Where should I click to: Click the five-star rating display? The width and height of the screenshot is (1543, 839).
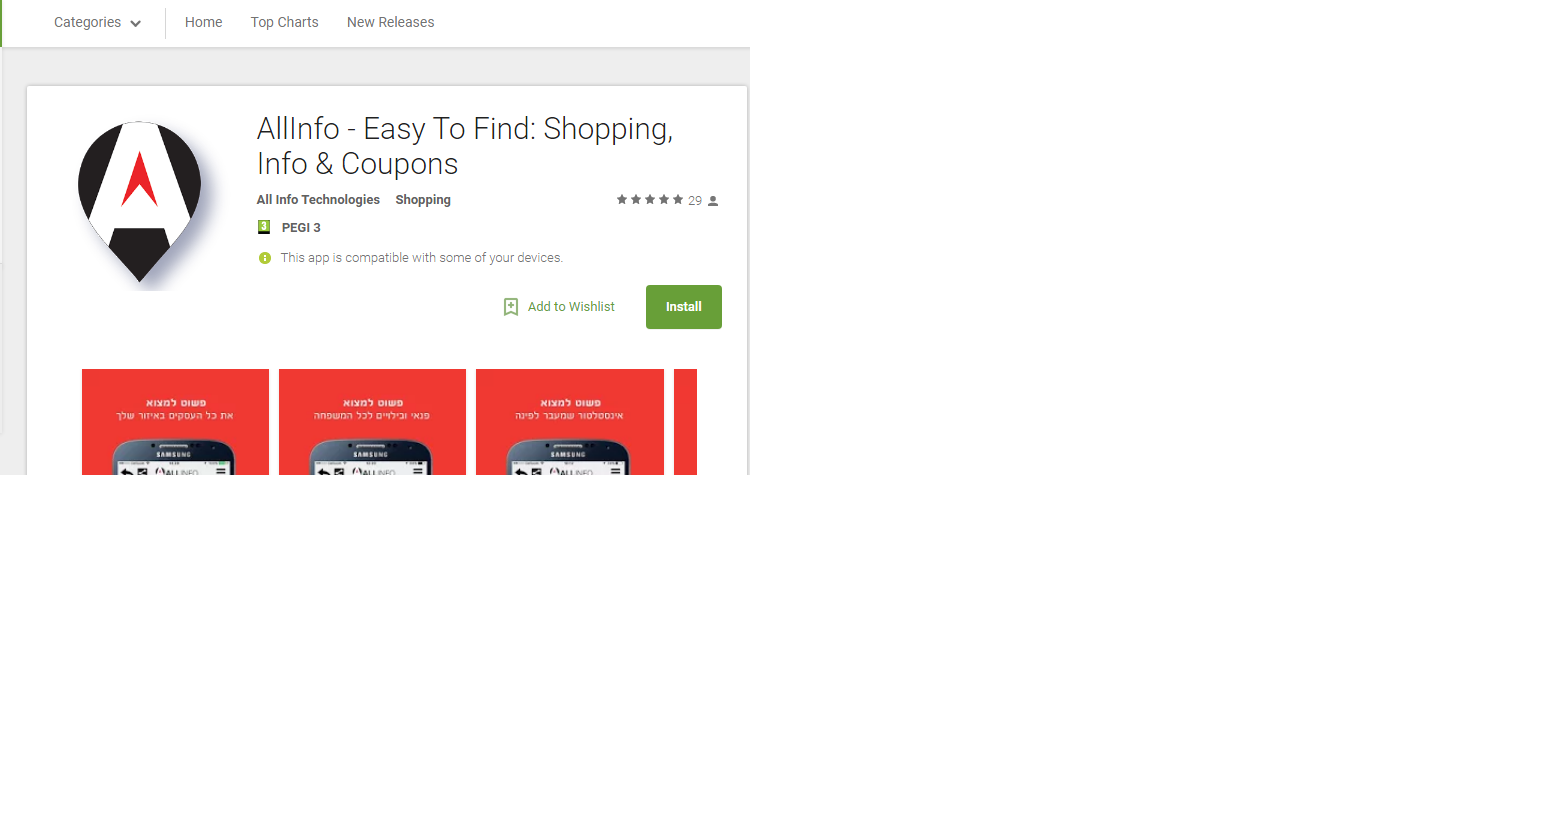tap(650, 200)
